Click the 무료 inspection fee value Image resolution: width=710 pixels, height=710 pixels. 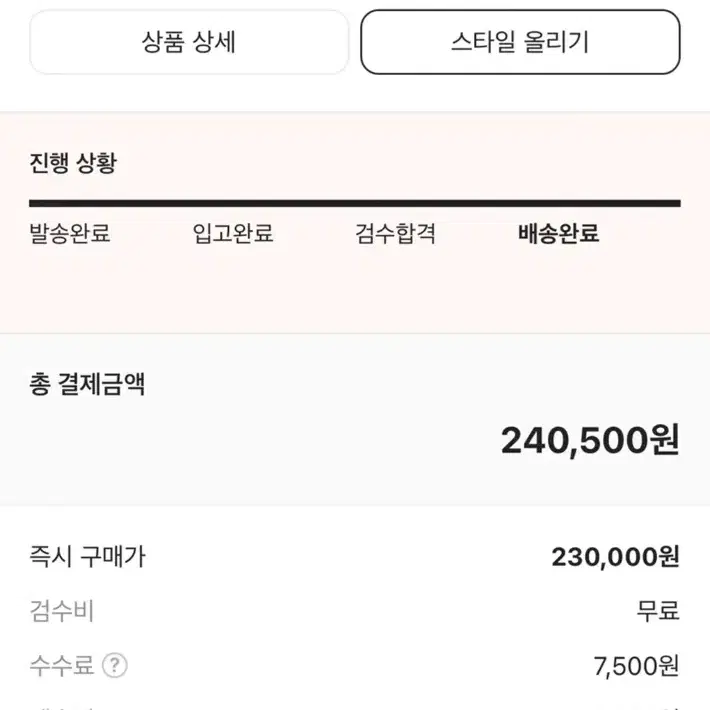(658, 611)
